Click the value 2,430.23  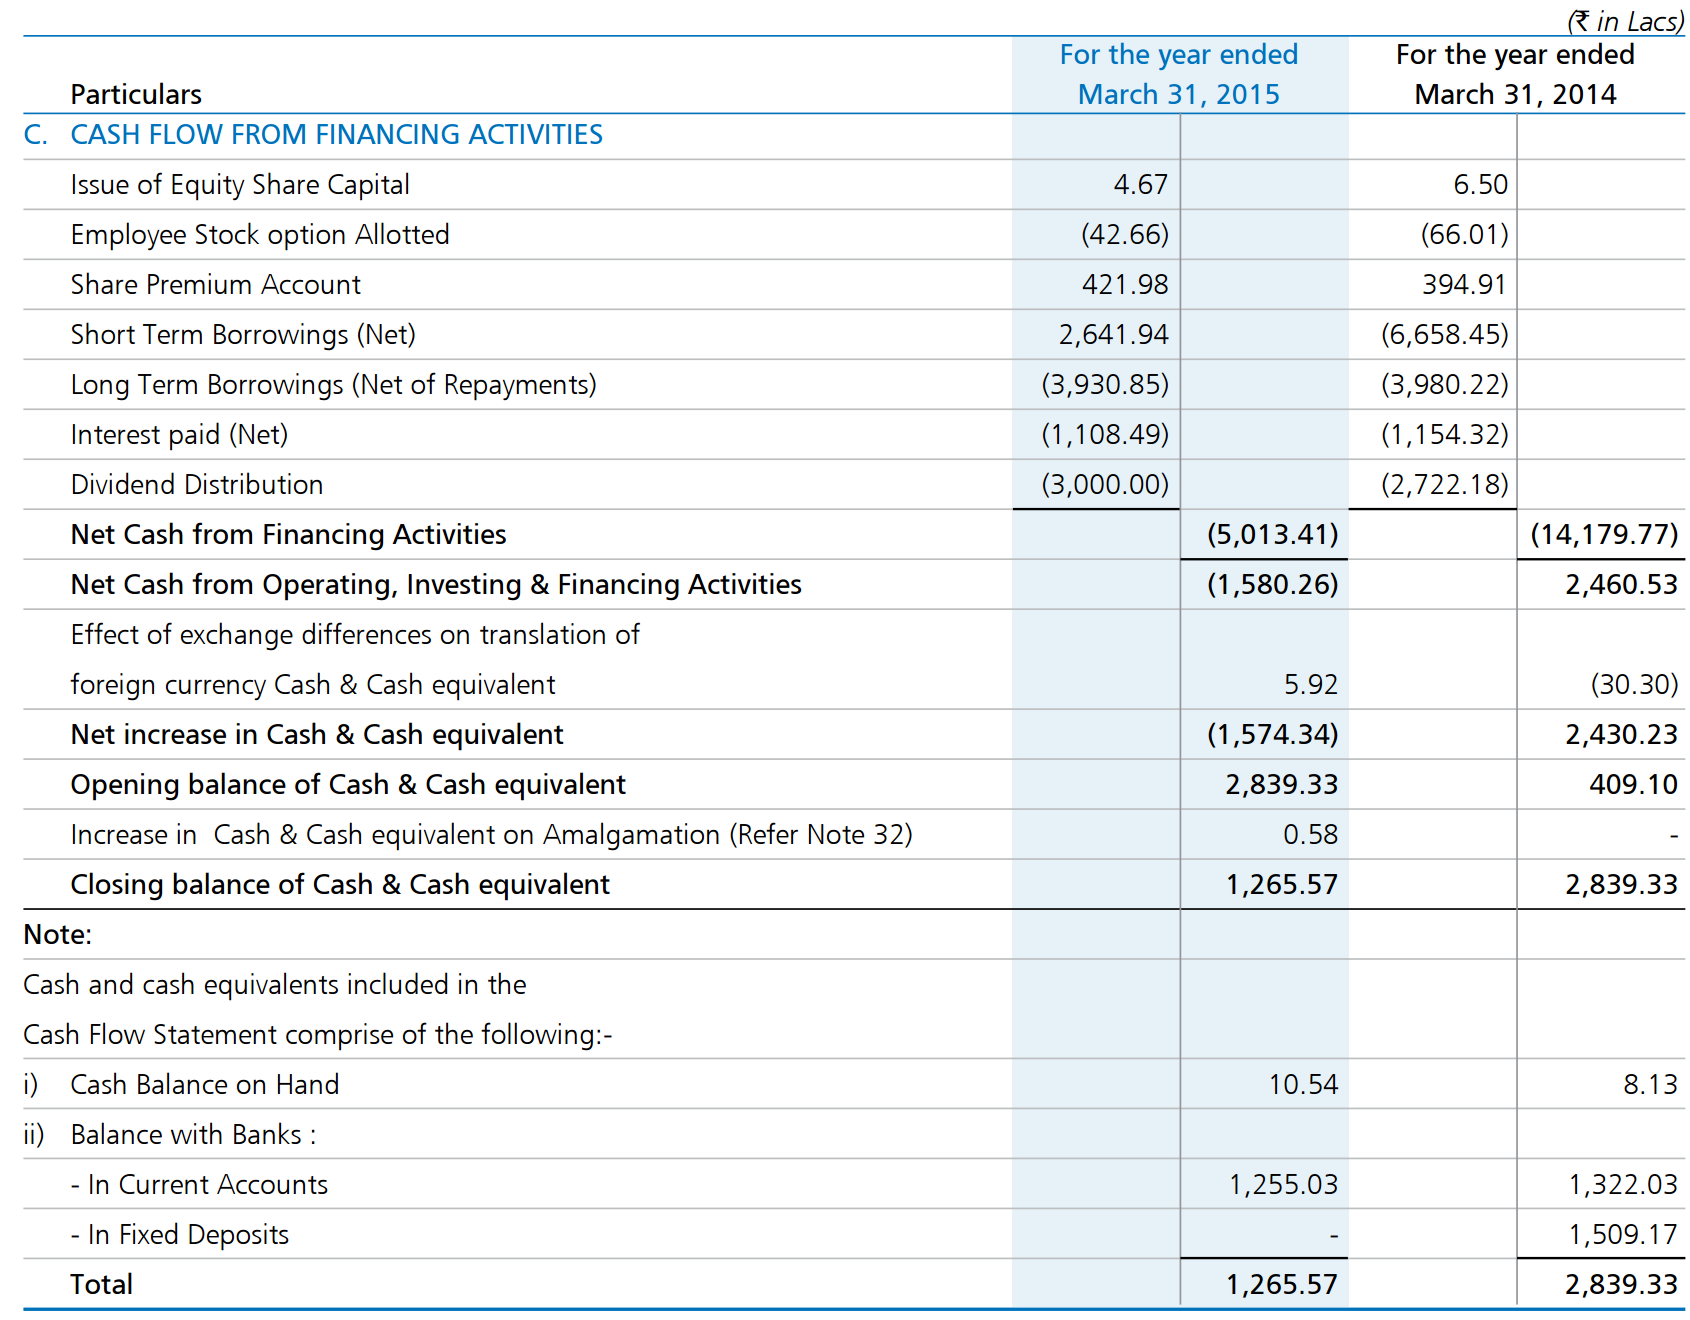1621,734
